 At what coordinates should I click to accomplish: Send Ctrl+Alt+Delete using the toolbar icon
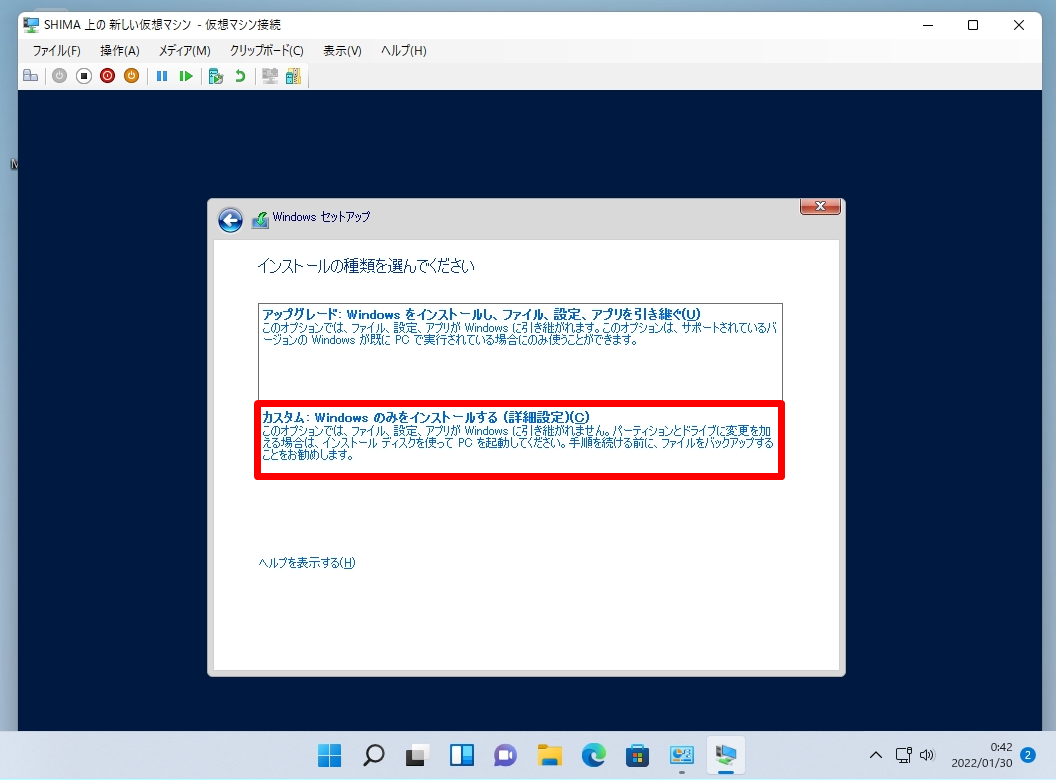click(x=30, y=76)
